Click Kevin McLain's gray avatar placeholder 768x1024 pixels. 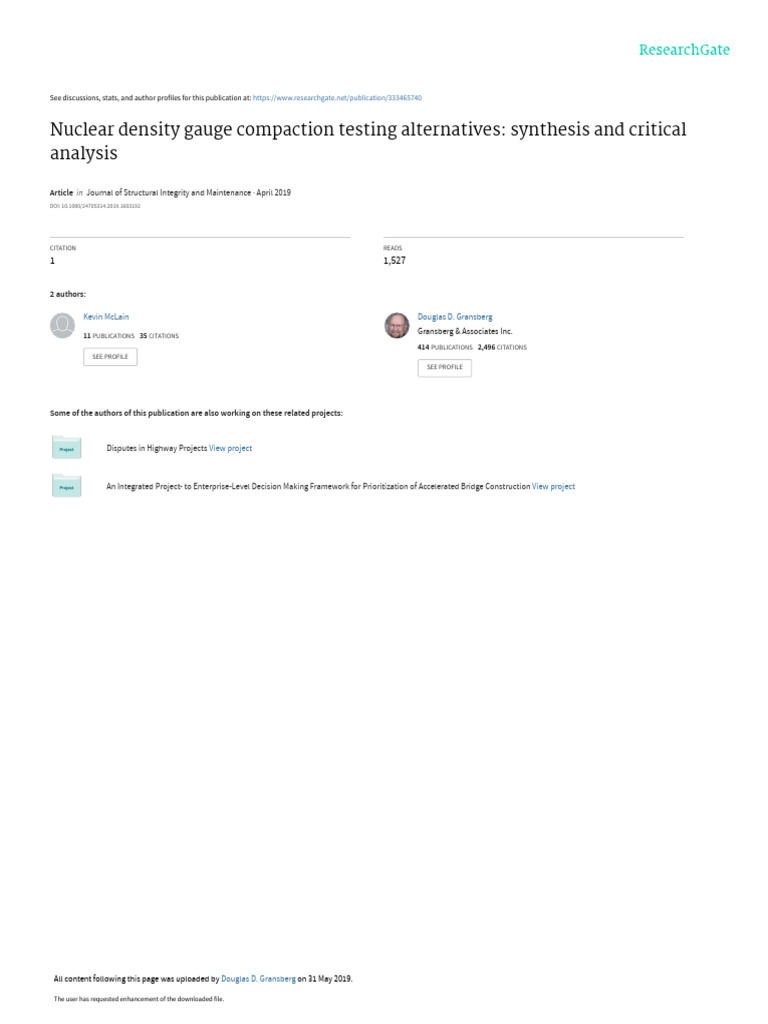tap(62, 325)
